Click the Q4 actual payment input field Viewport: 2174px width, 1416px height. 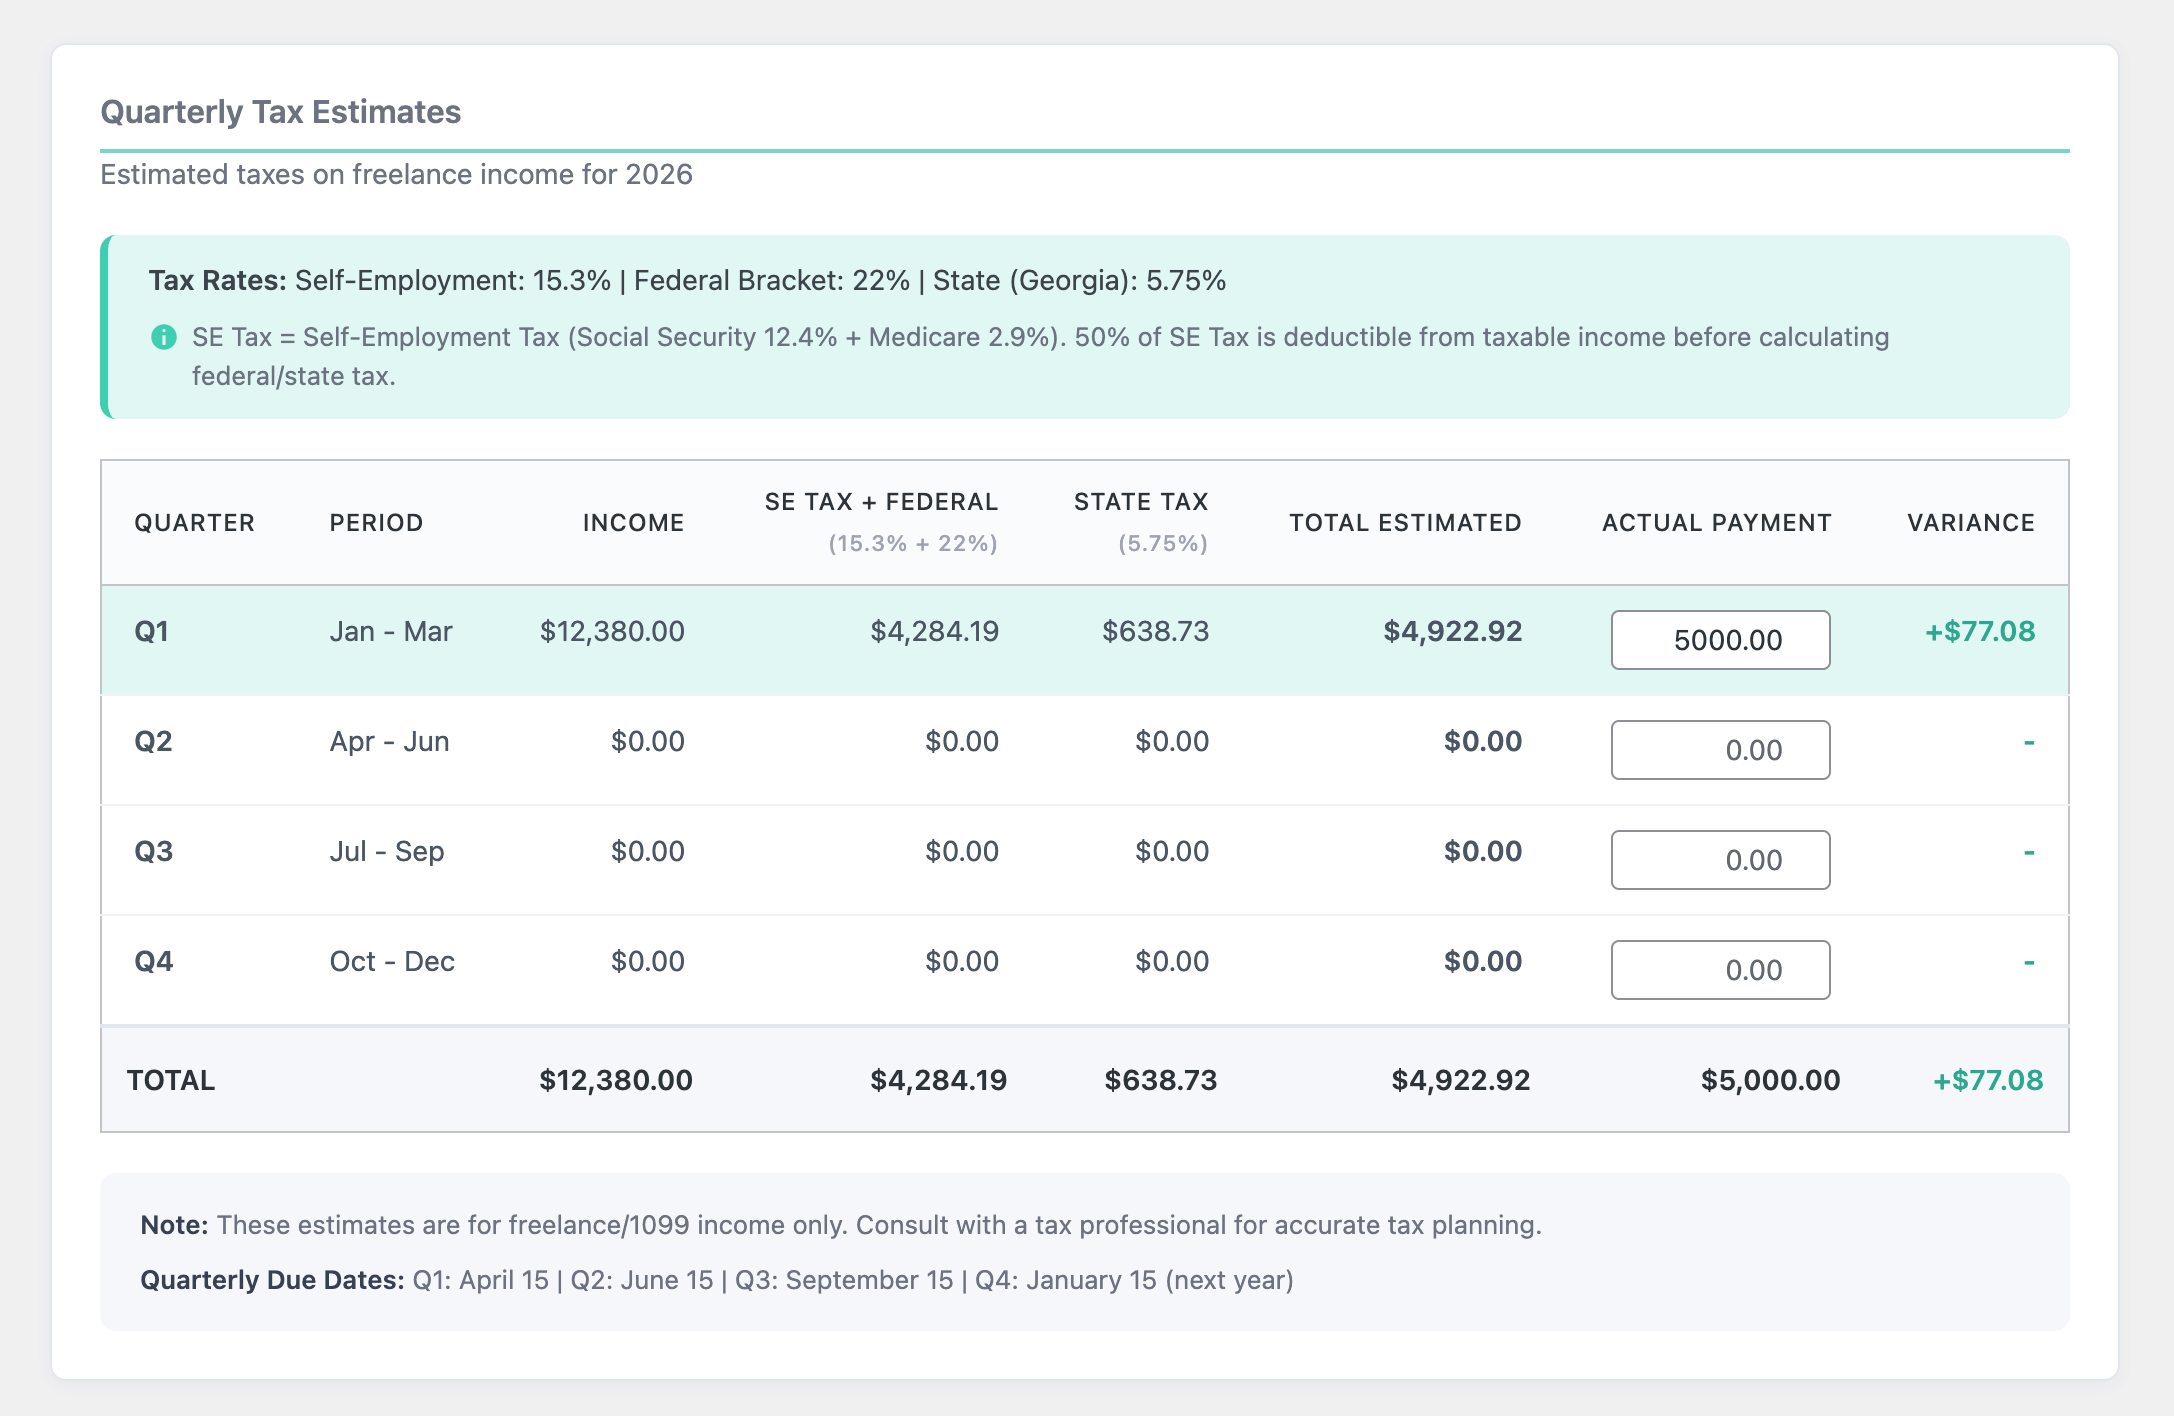(1720, 970)
